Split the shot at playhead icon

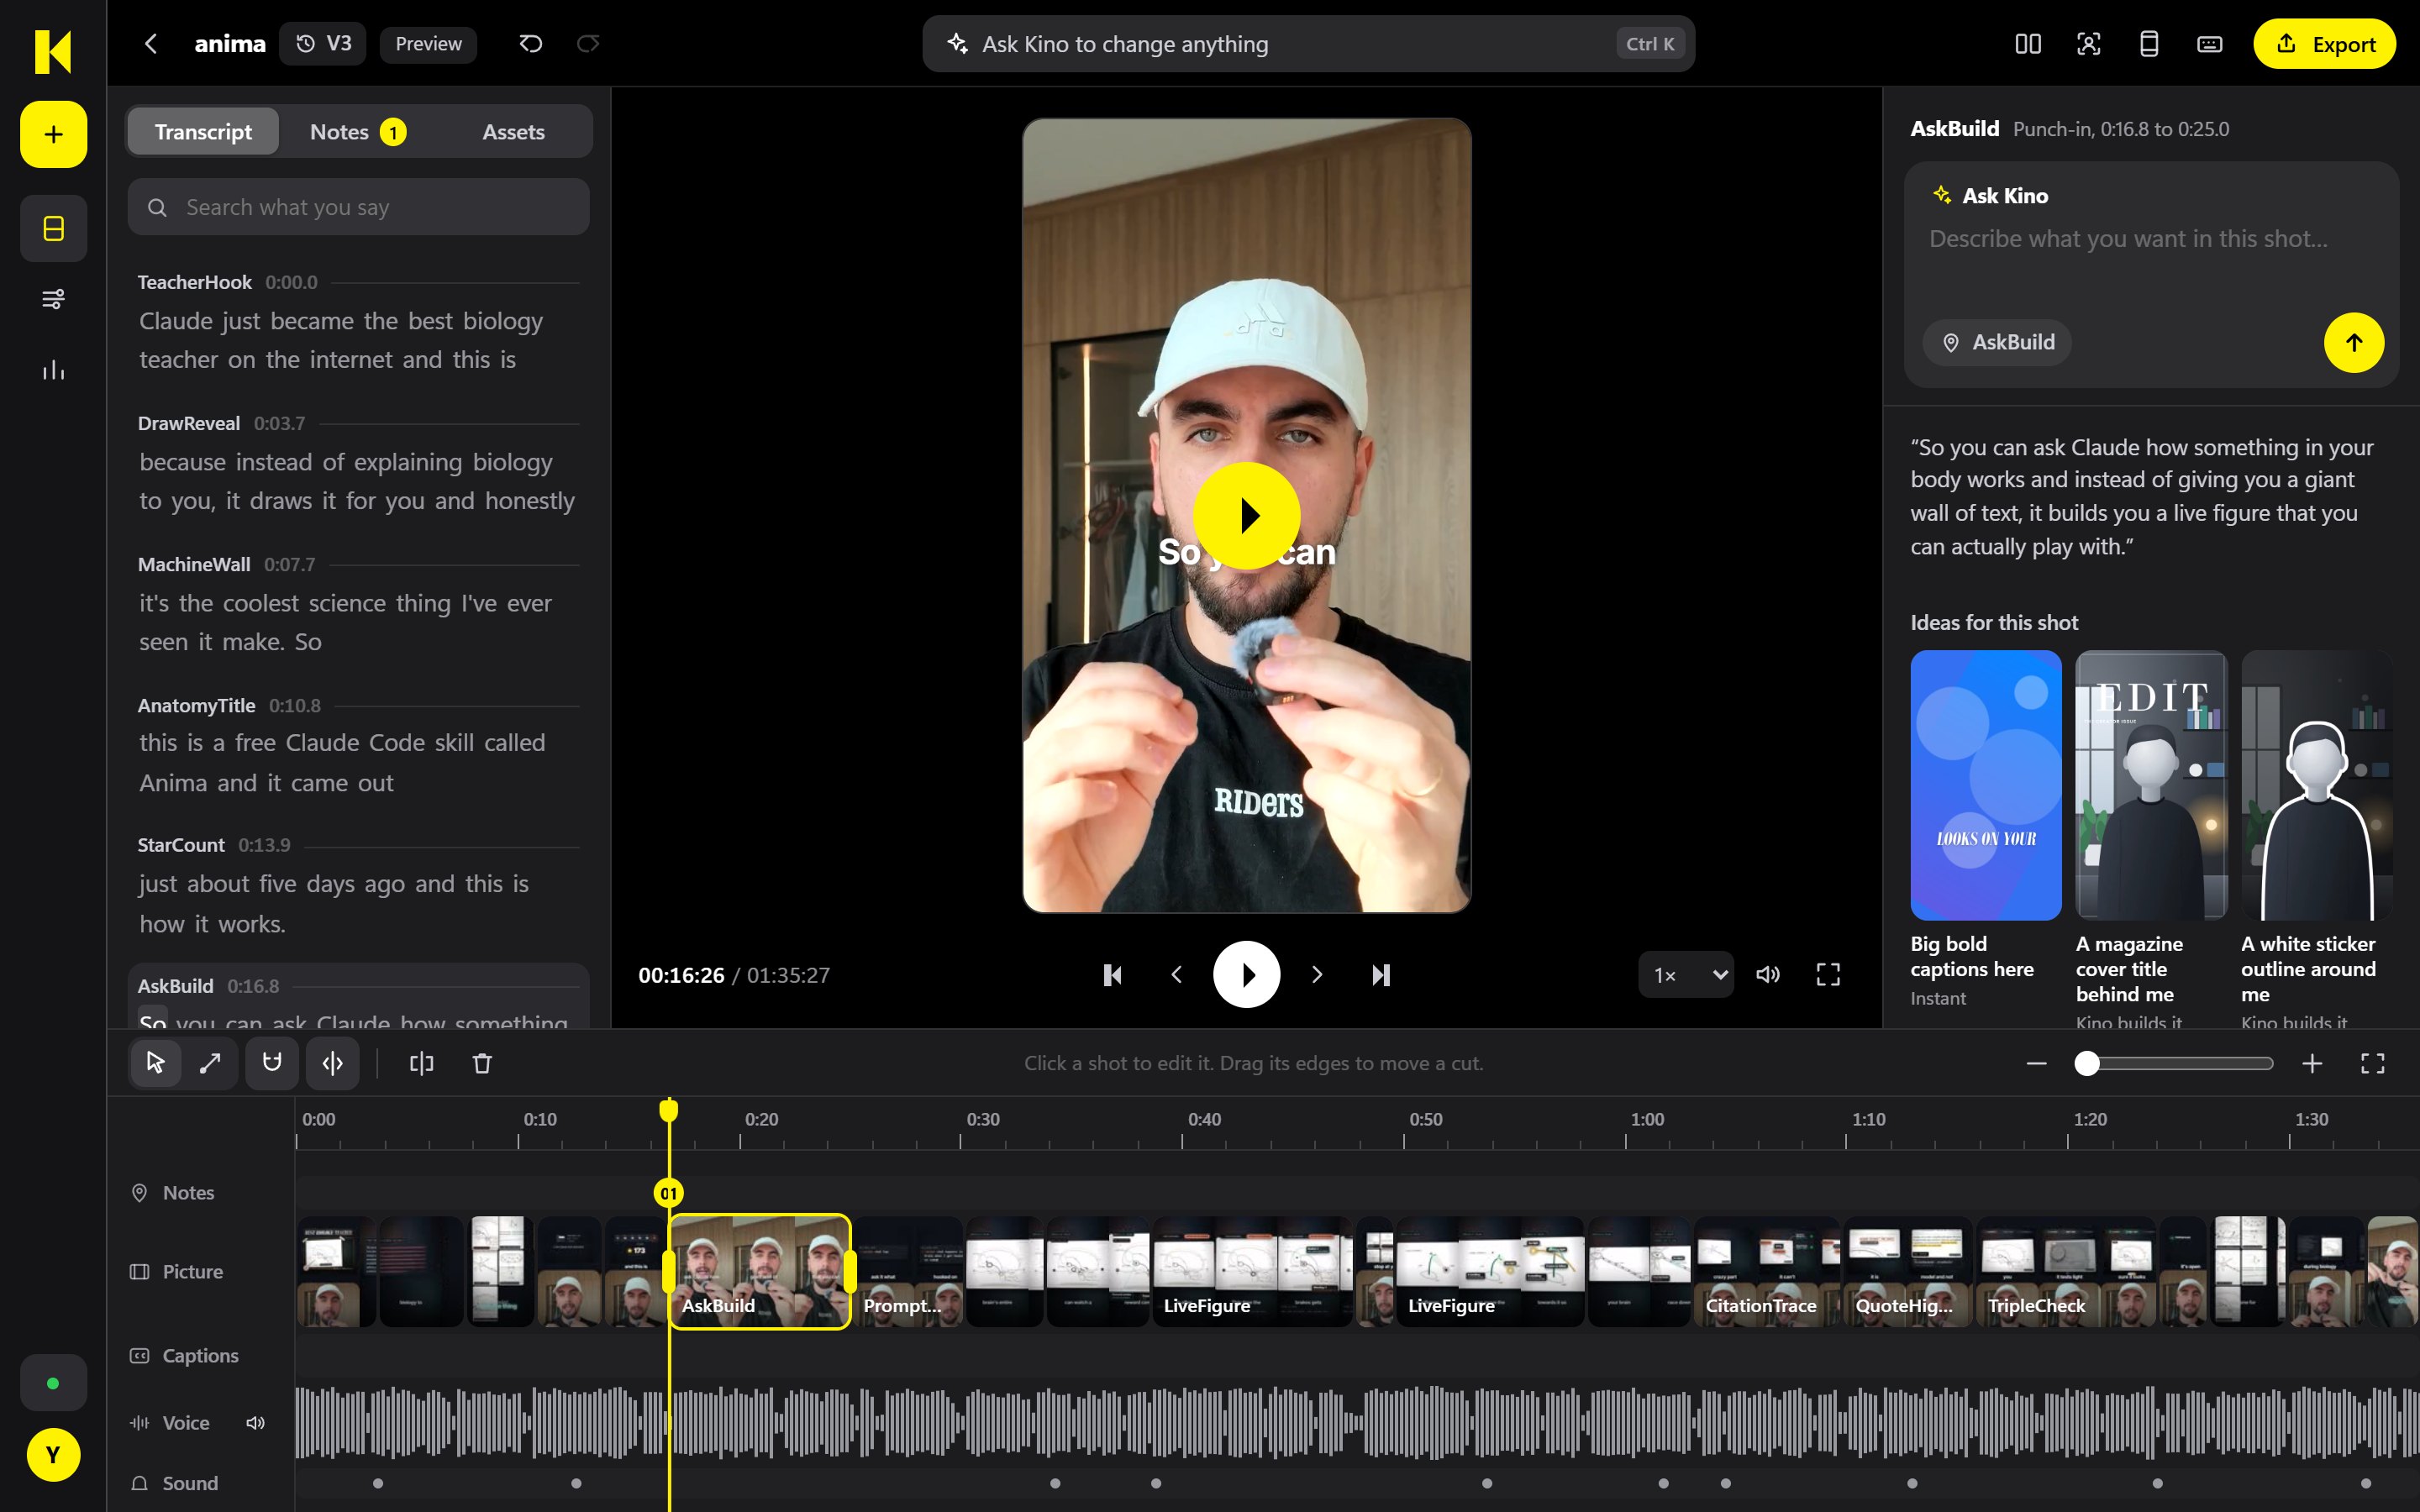click(422, 1063)
